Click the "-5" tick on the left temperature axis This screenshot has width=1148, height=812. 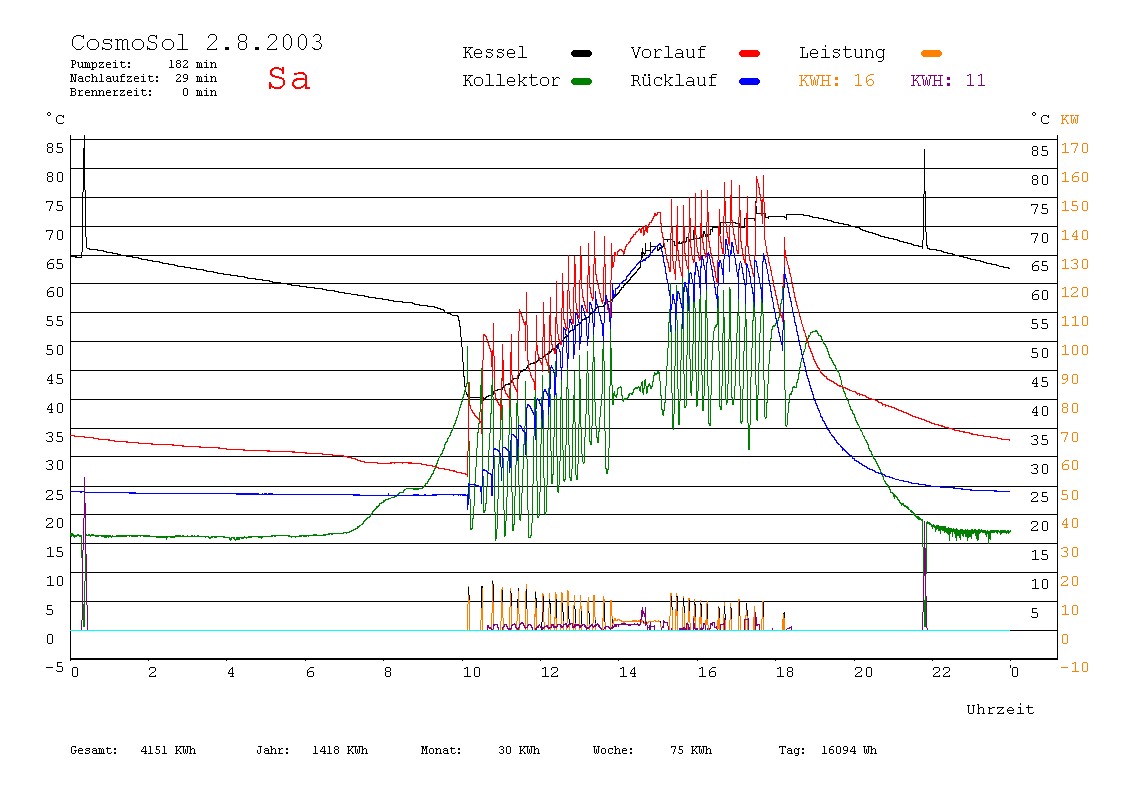tap(55, 667)
